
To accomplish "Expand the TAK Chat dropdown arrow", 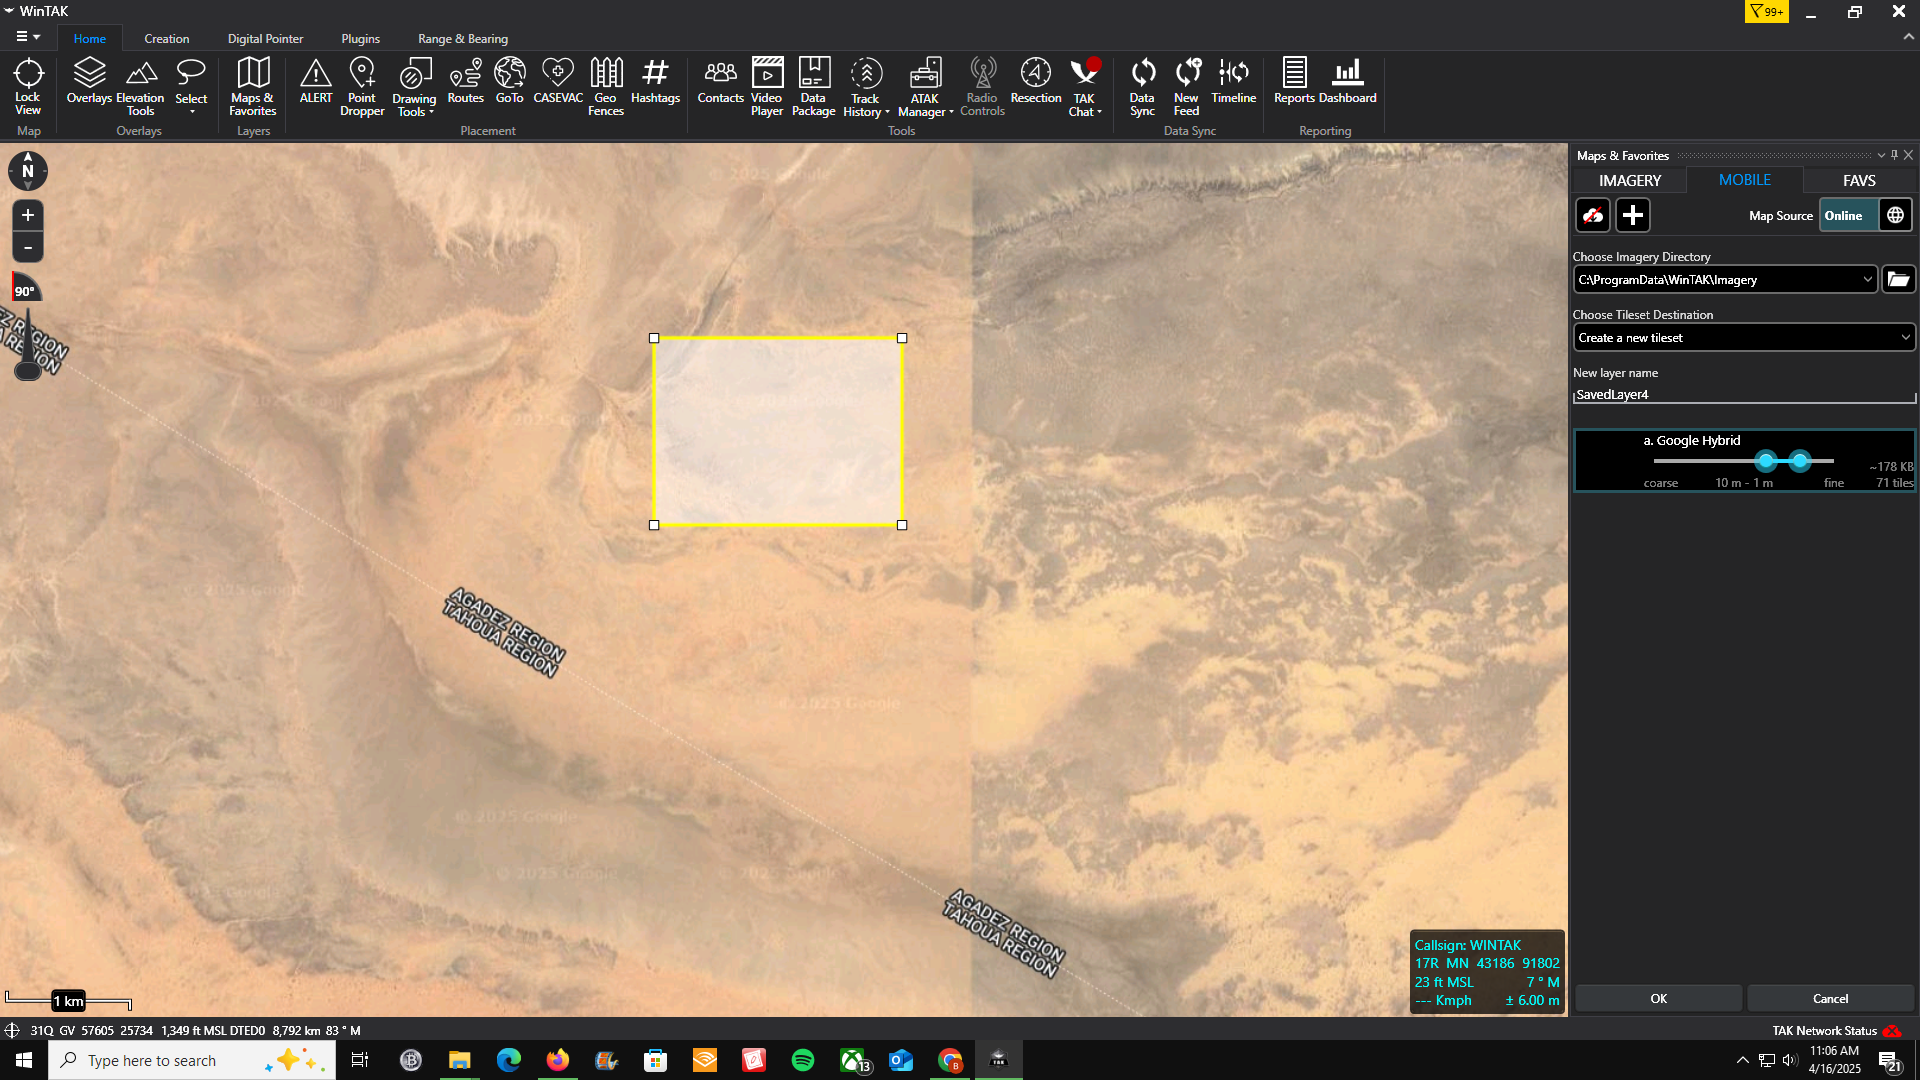I will coord(1099,112).
